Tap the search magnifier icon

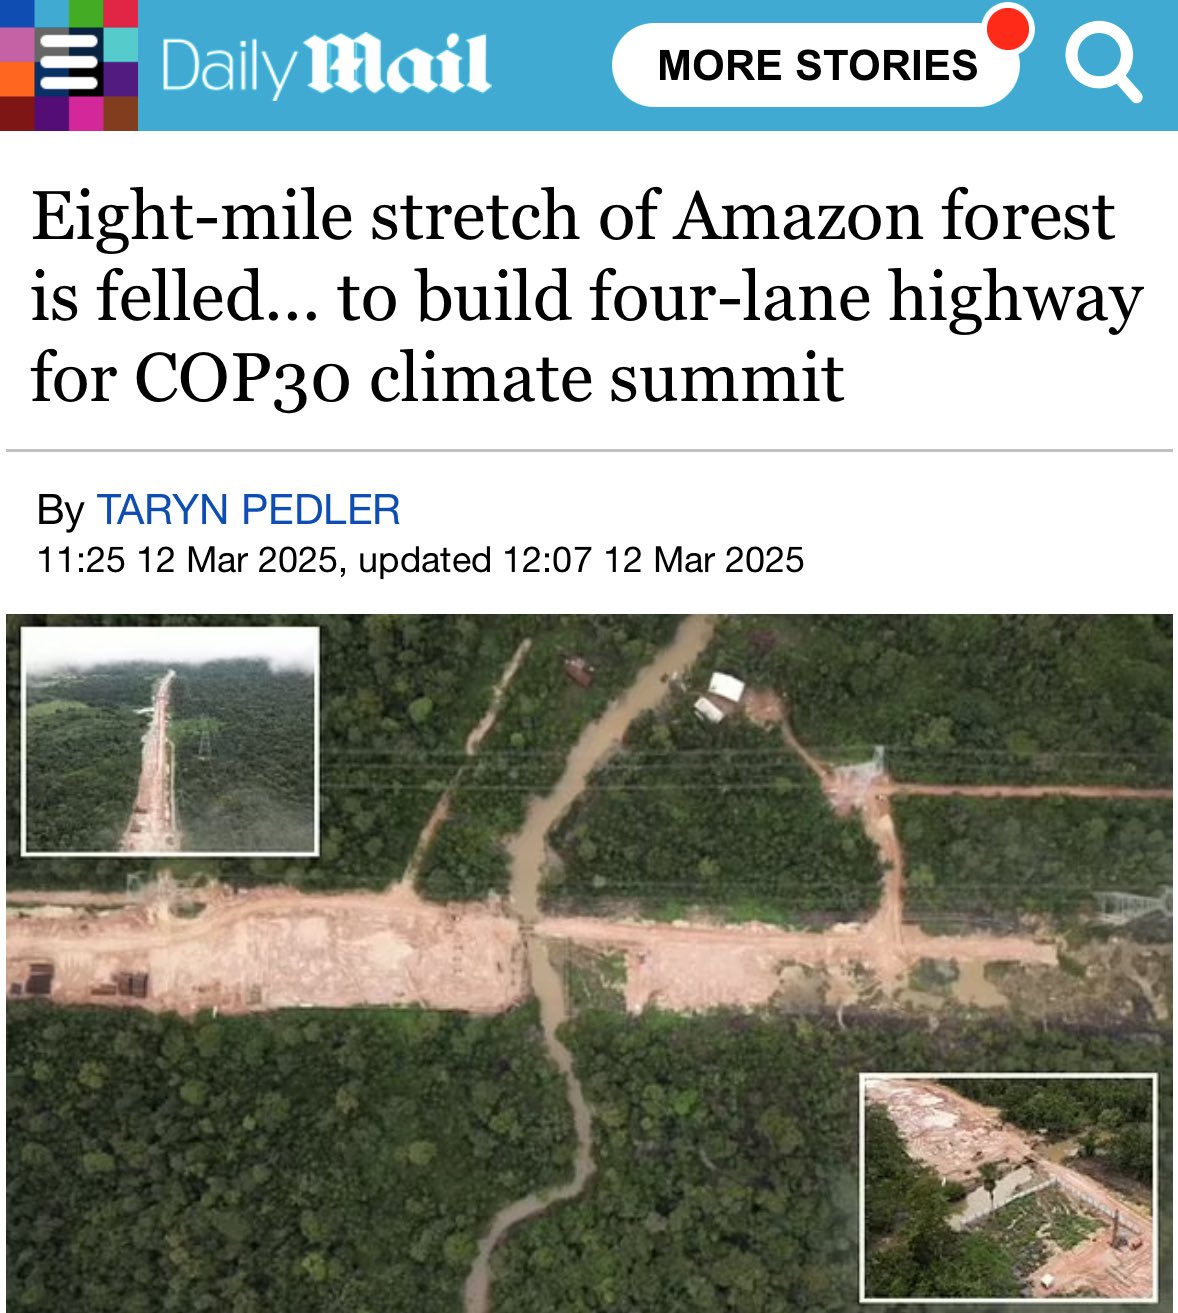pyautogui.click(x=1103, y=62)
